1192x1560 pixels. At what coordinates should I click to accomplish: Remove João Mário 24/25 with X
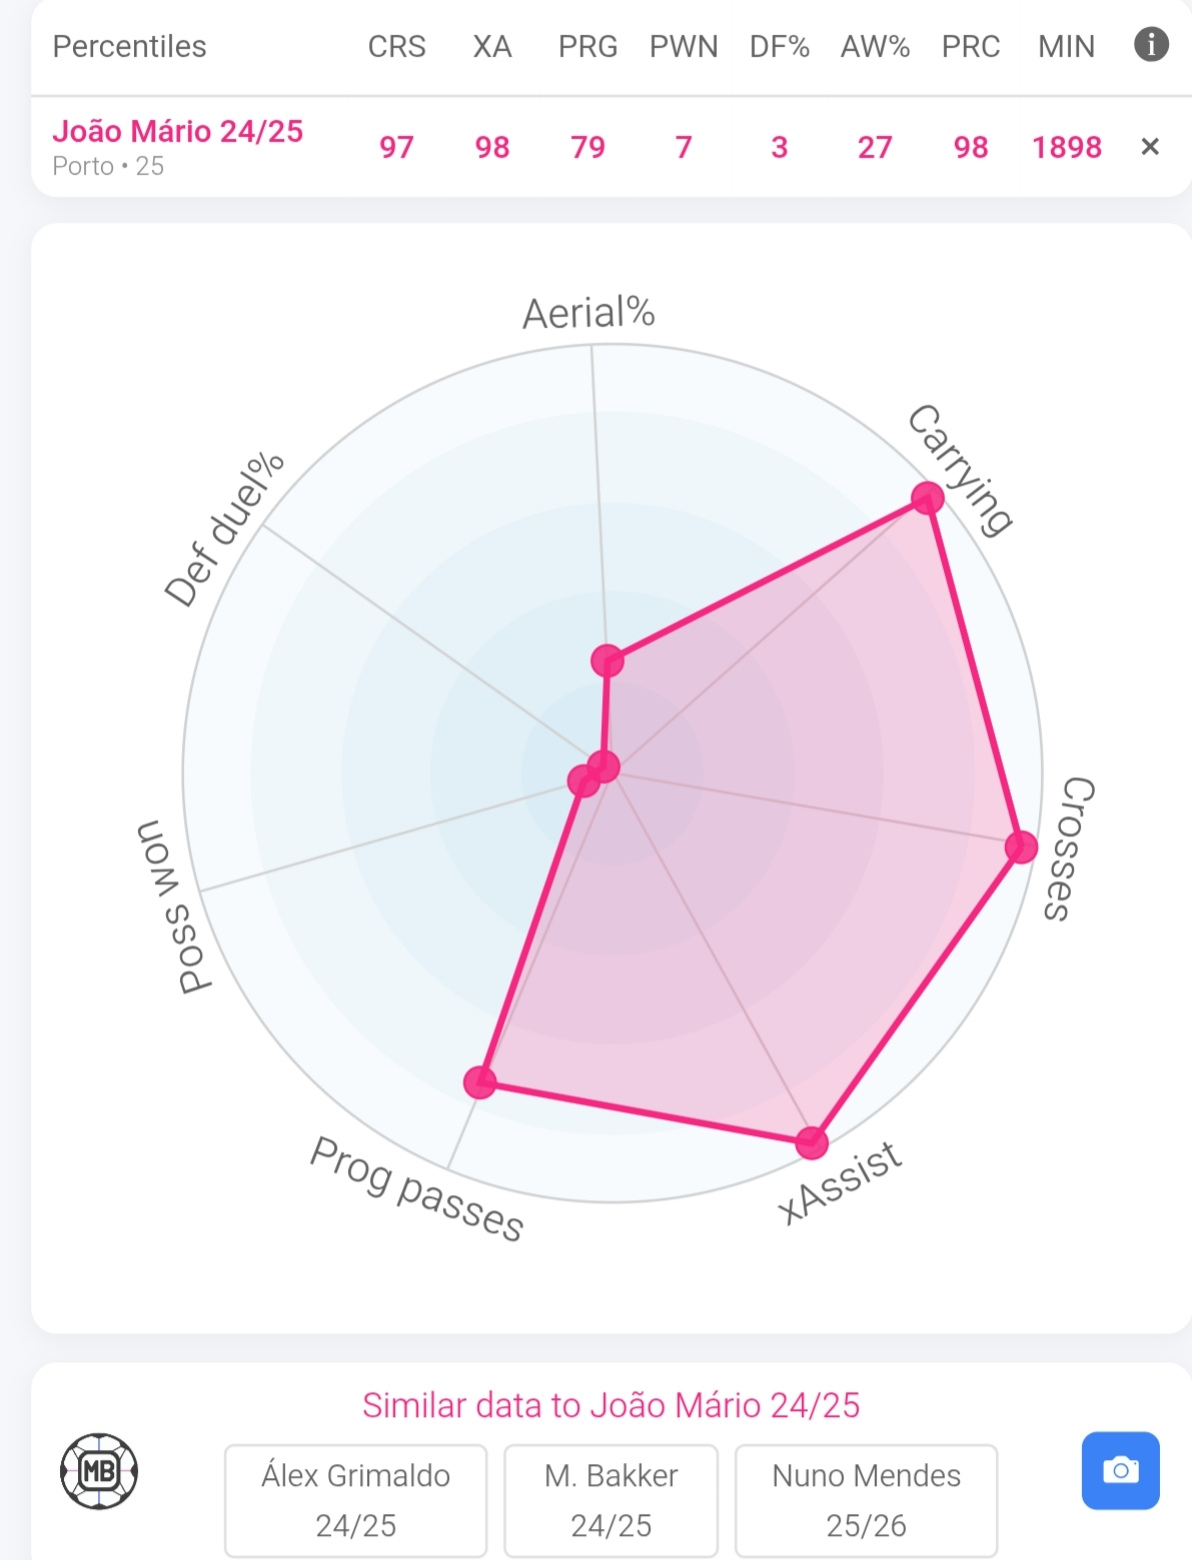1150,147
